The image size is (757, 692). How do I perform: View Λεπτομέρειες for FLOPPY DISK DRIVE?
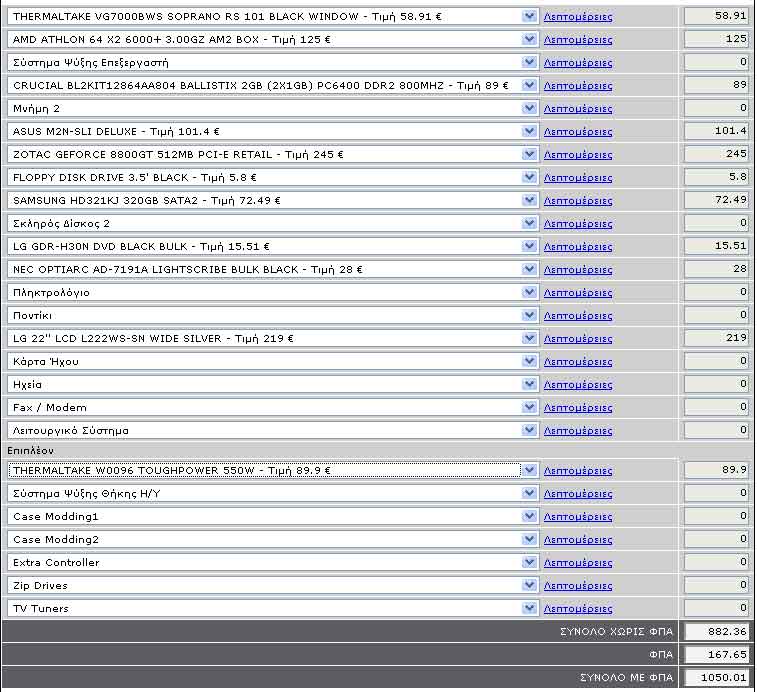[x=578, y=178]
